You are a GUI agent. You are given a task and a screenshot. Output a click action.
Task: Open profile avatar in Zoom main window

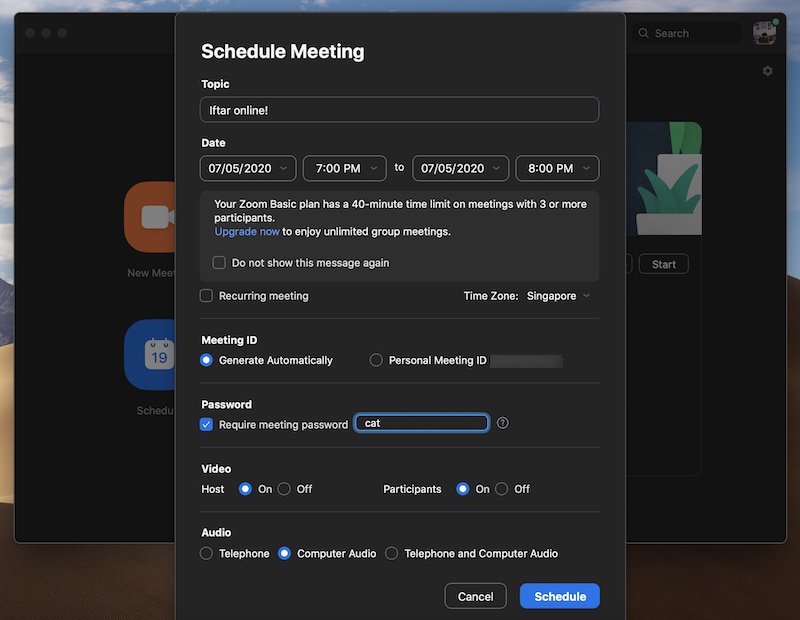764,33
